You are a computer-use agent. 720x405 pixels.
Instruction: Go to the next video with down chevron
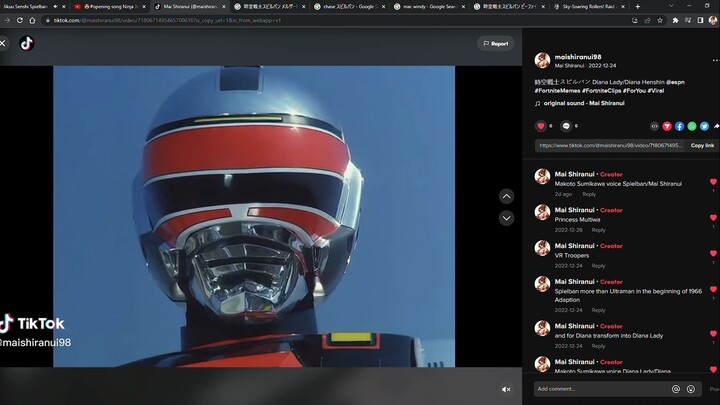click(x=506, y=218)
